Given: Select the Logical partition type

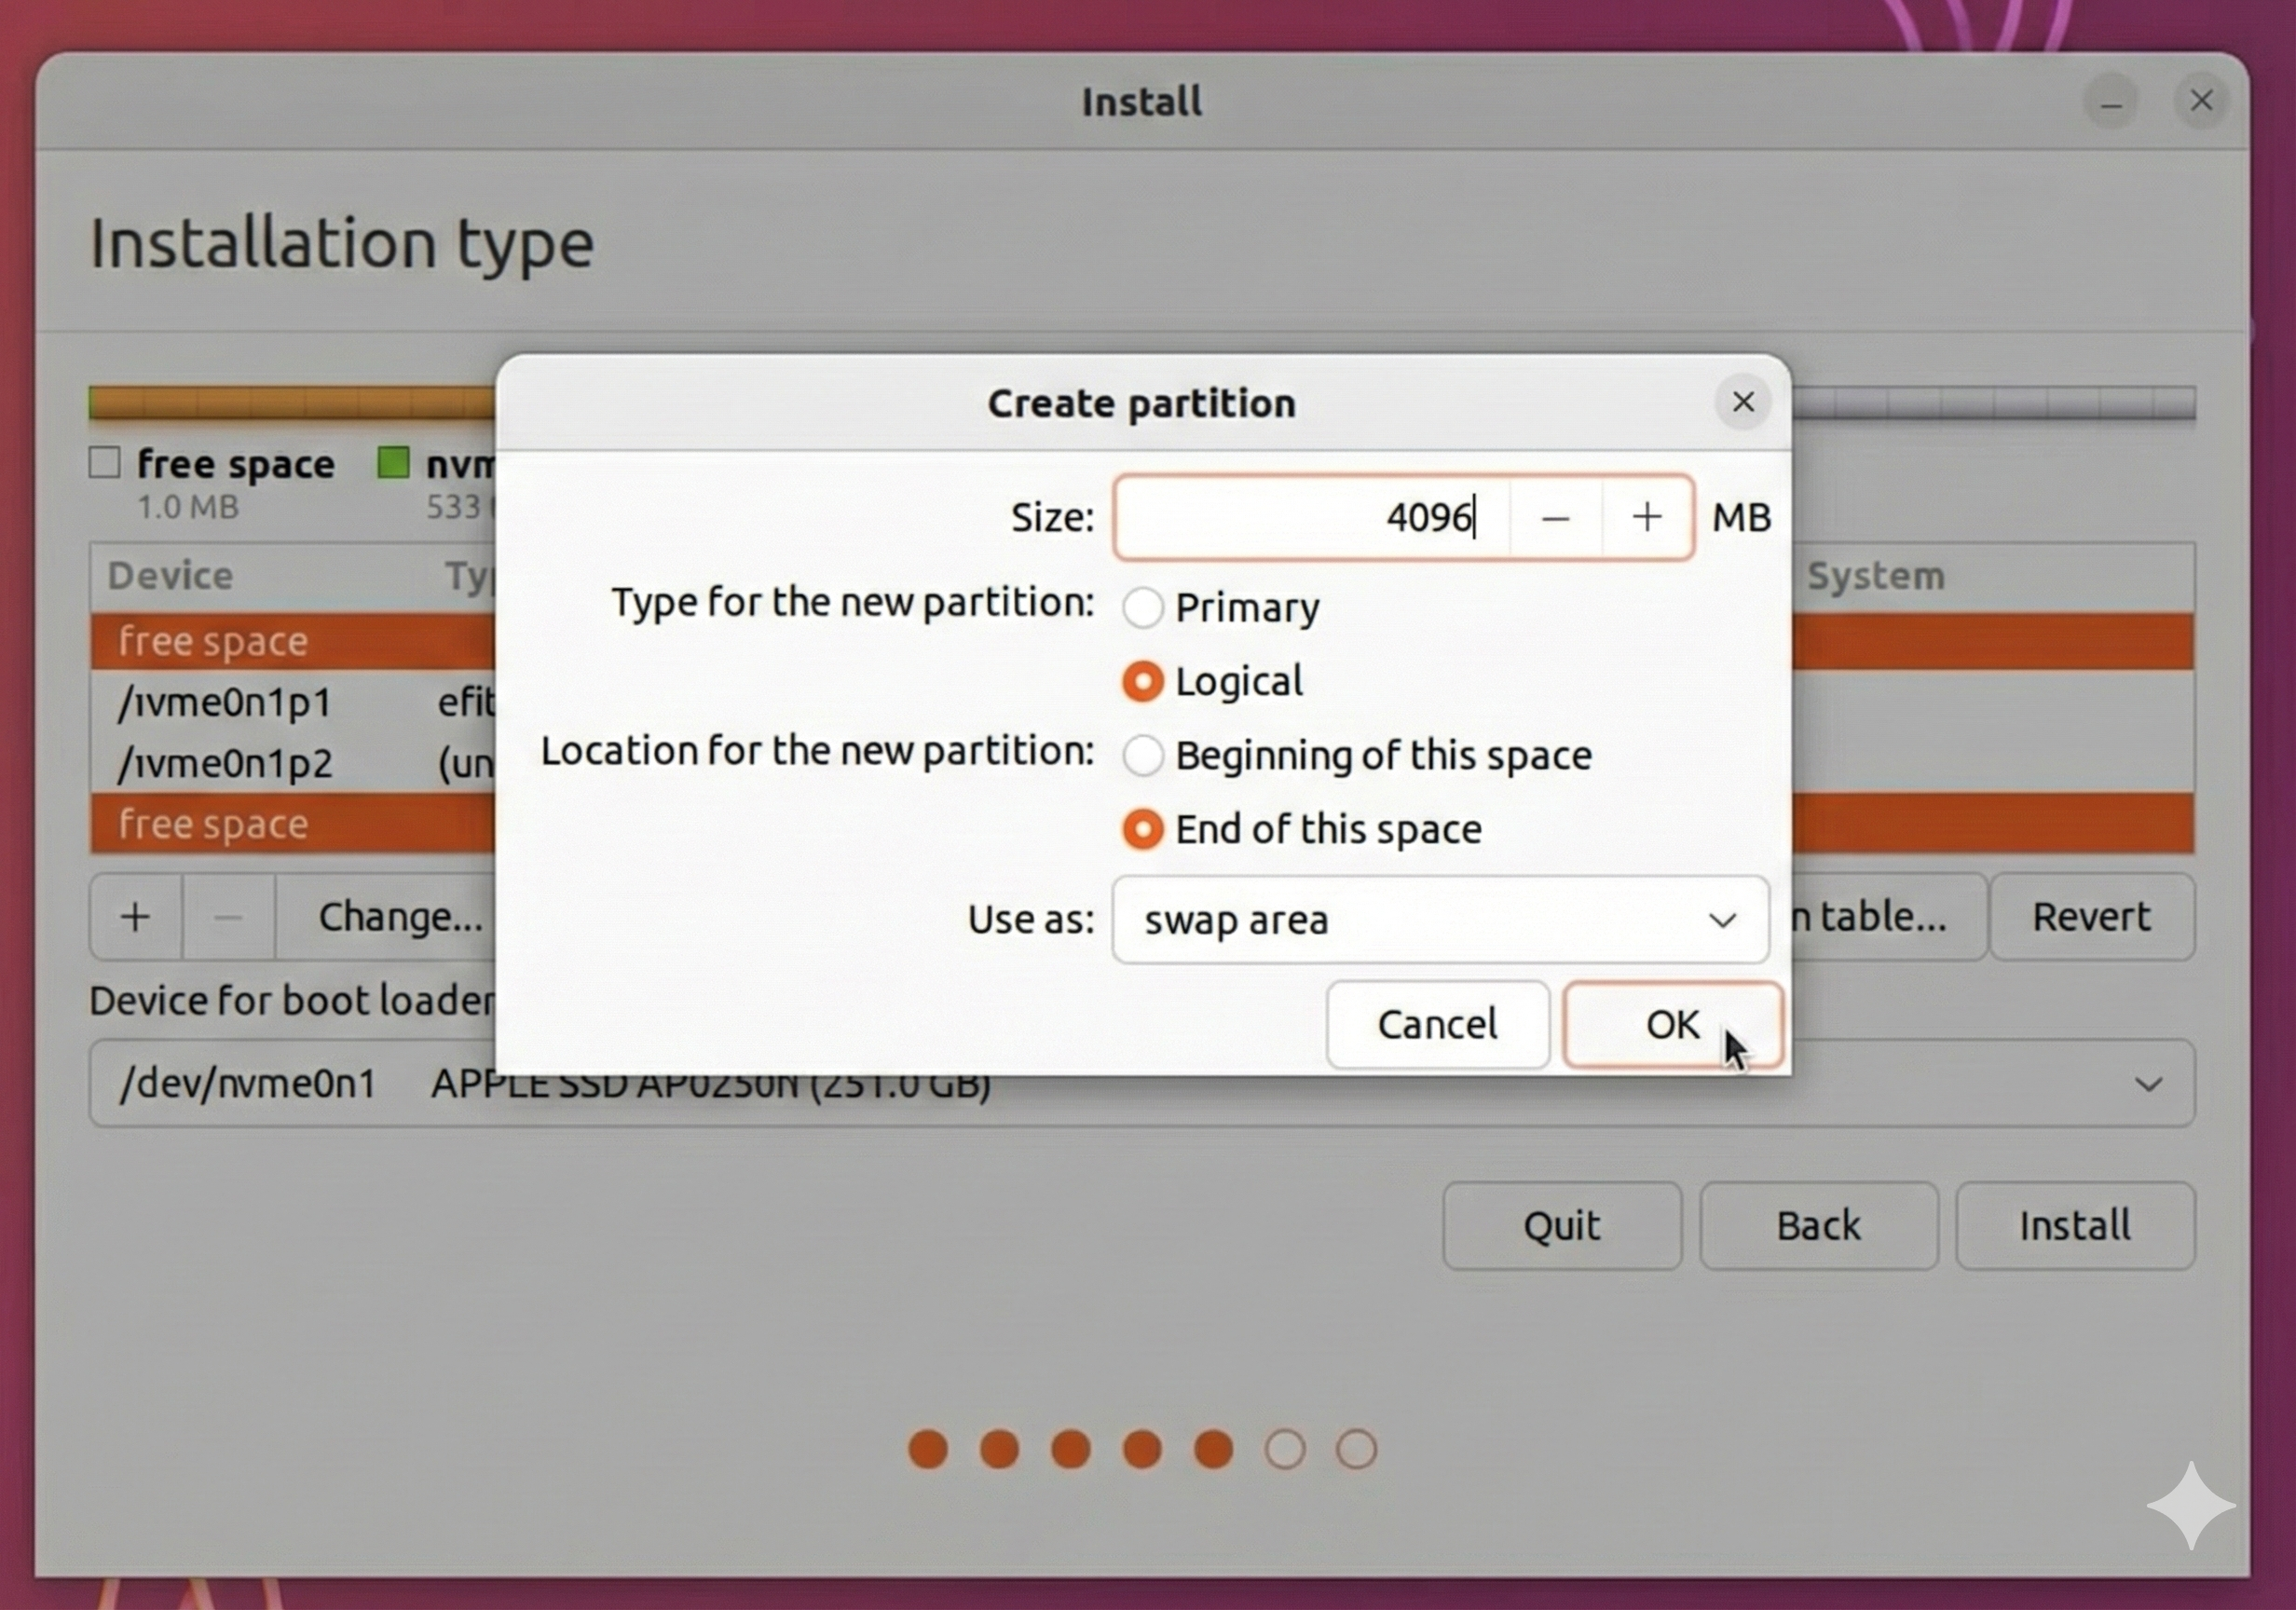Looking at the screenshot, I should pos(1142,681).
